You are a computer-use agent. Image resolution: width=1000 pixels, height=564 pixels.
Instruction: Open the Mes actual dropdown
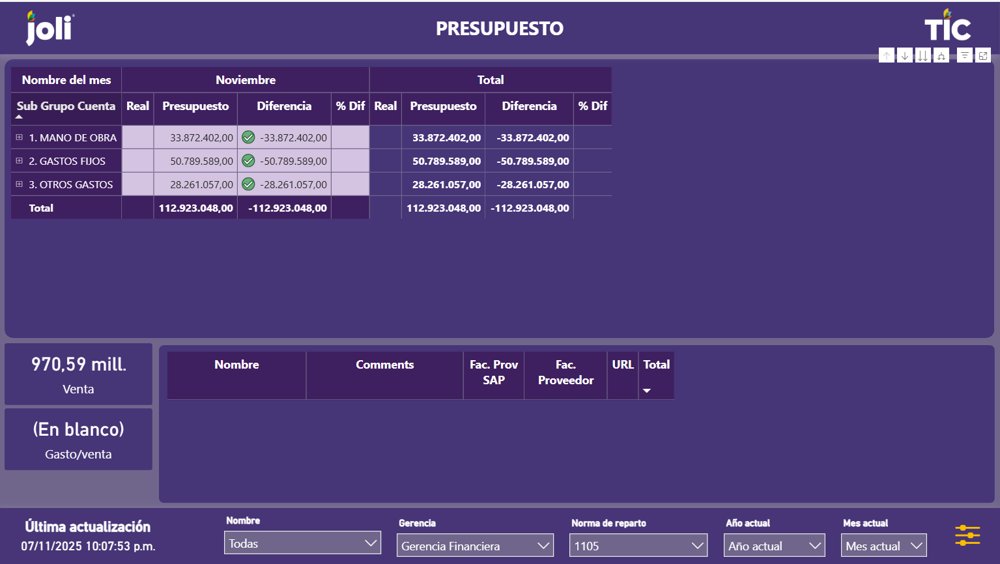point(884,545)
